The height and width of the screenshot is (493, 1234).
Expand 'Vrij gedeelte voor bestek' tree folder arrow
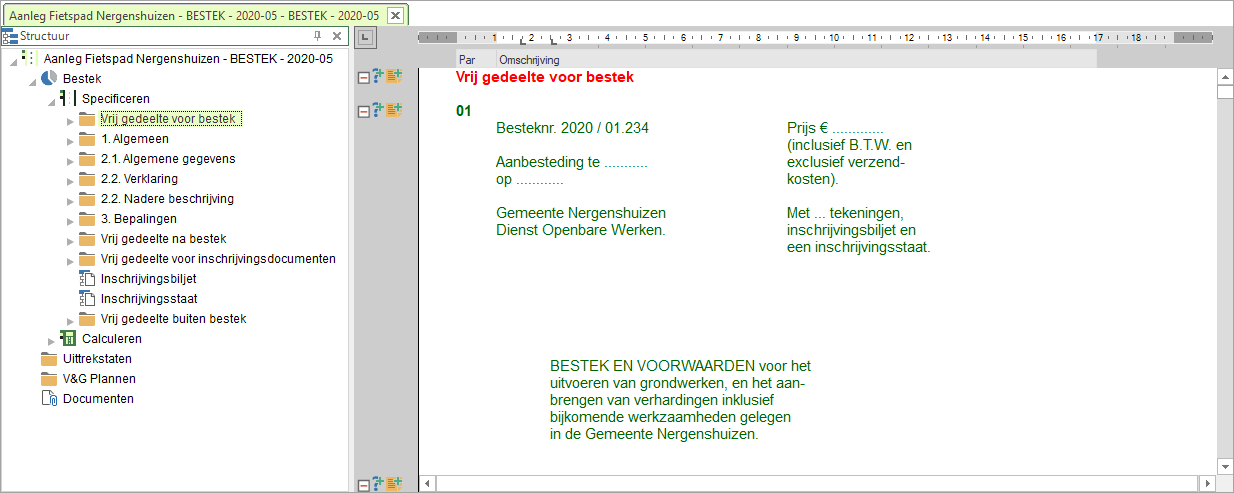click(70, 120)
